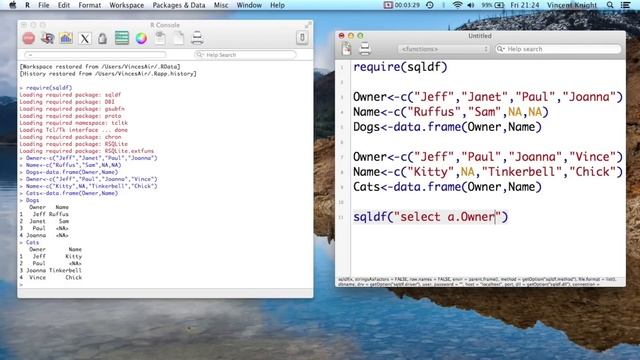Click the Time Machine icon in menu bar
Viewport: 640px width, 360px height.
[430, 5]
